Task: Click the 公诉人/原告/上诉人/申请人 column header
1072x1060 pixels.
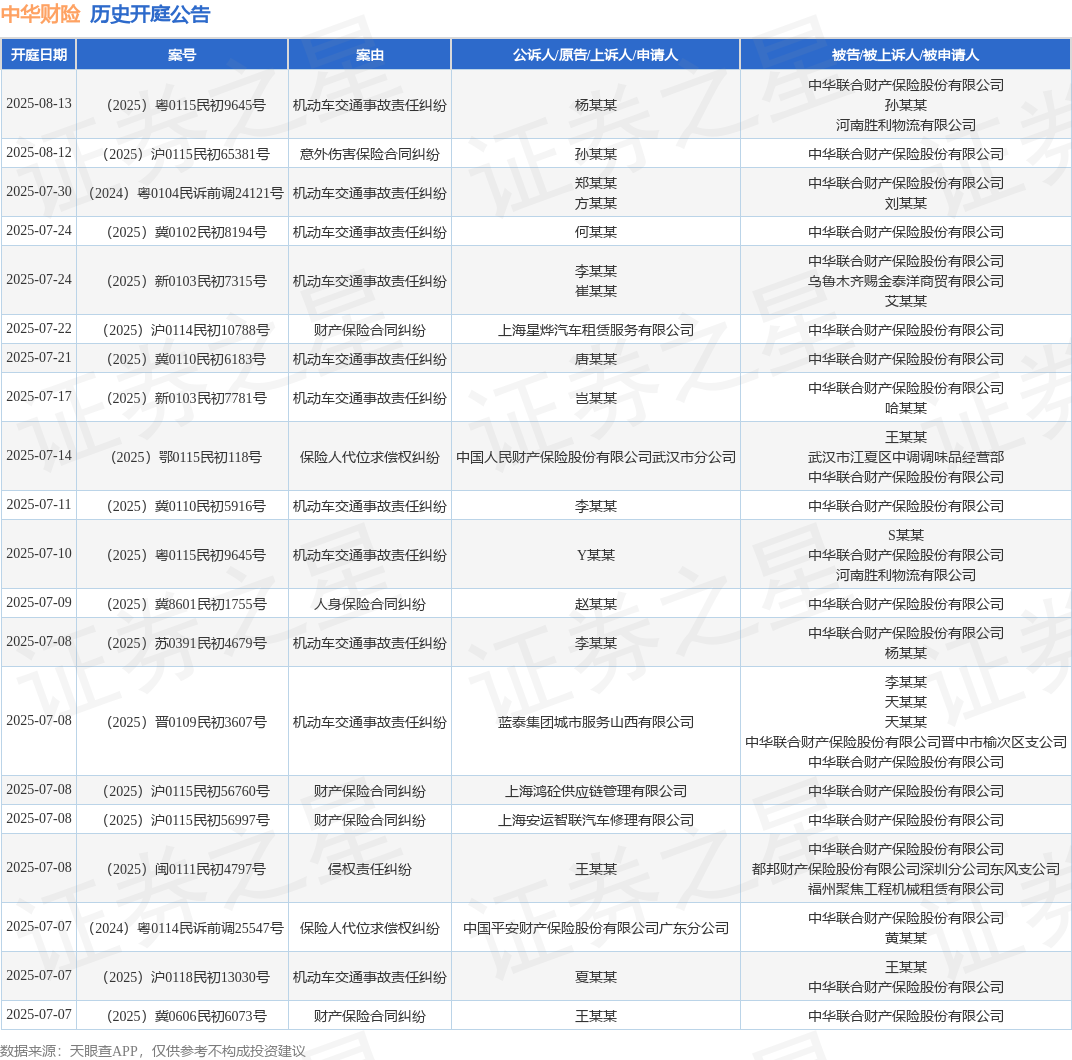Action: pyautogui.click(x=595, y=55)
